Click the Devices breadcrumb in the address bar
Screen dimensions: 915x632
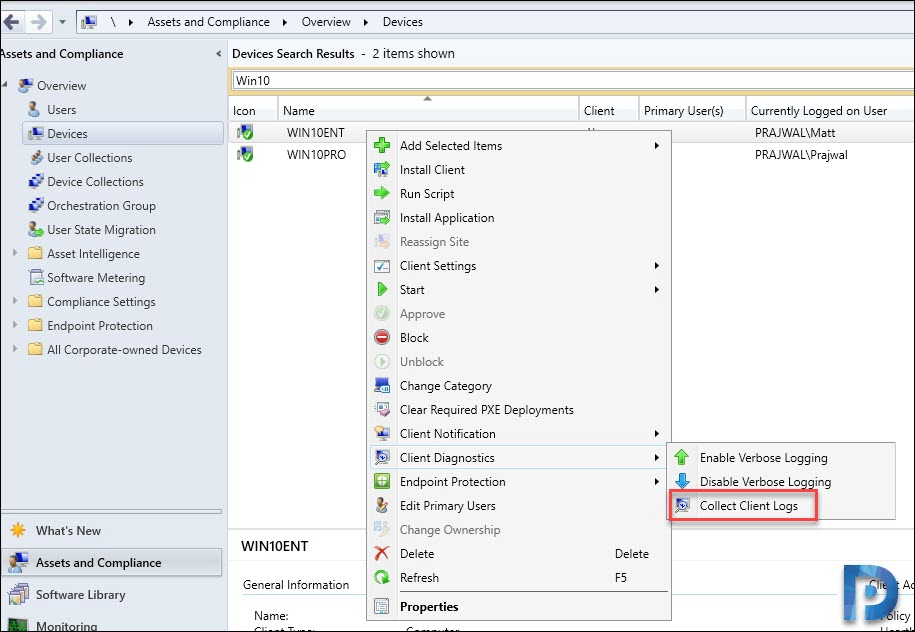pos(403,22)
